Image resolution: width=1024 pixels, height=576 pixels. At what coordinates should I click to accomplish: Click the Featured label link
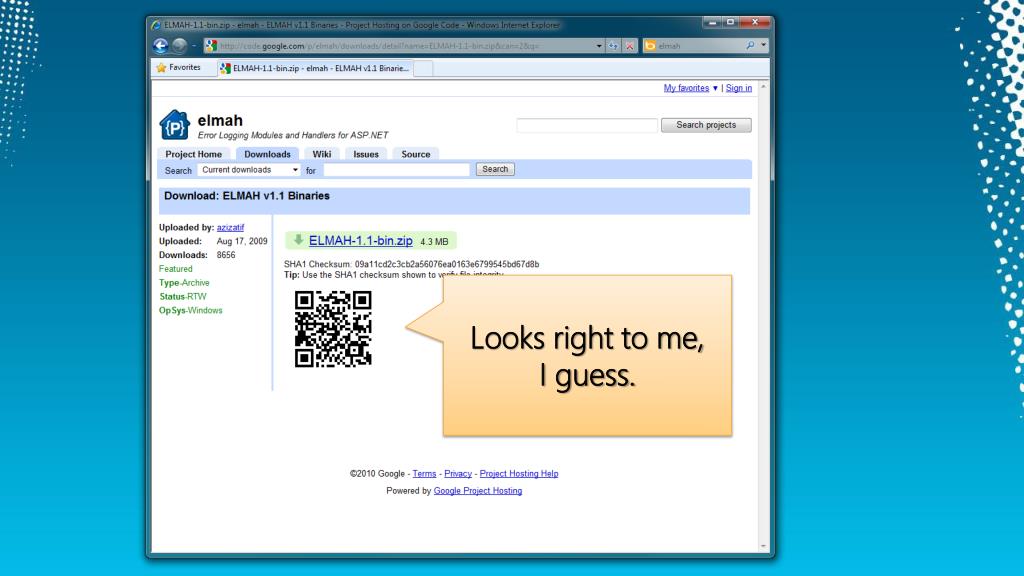[176, 268]
